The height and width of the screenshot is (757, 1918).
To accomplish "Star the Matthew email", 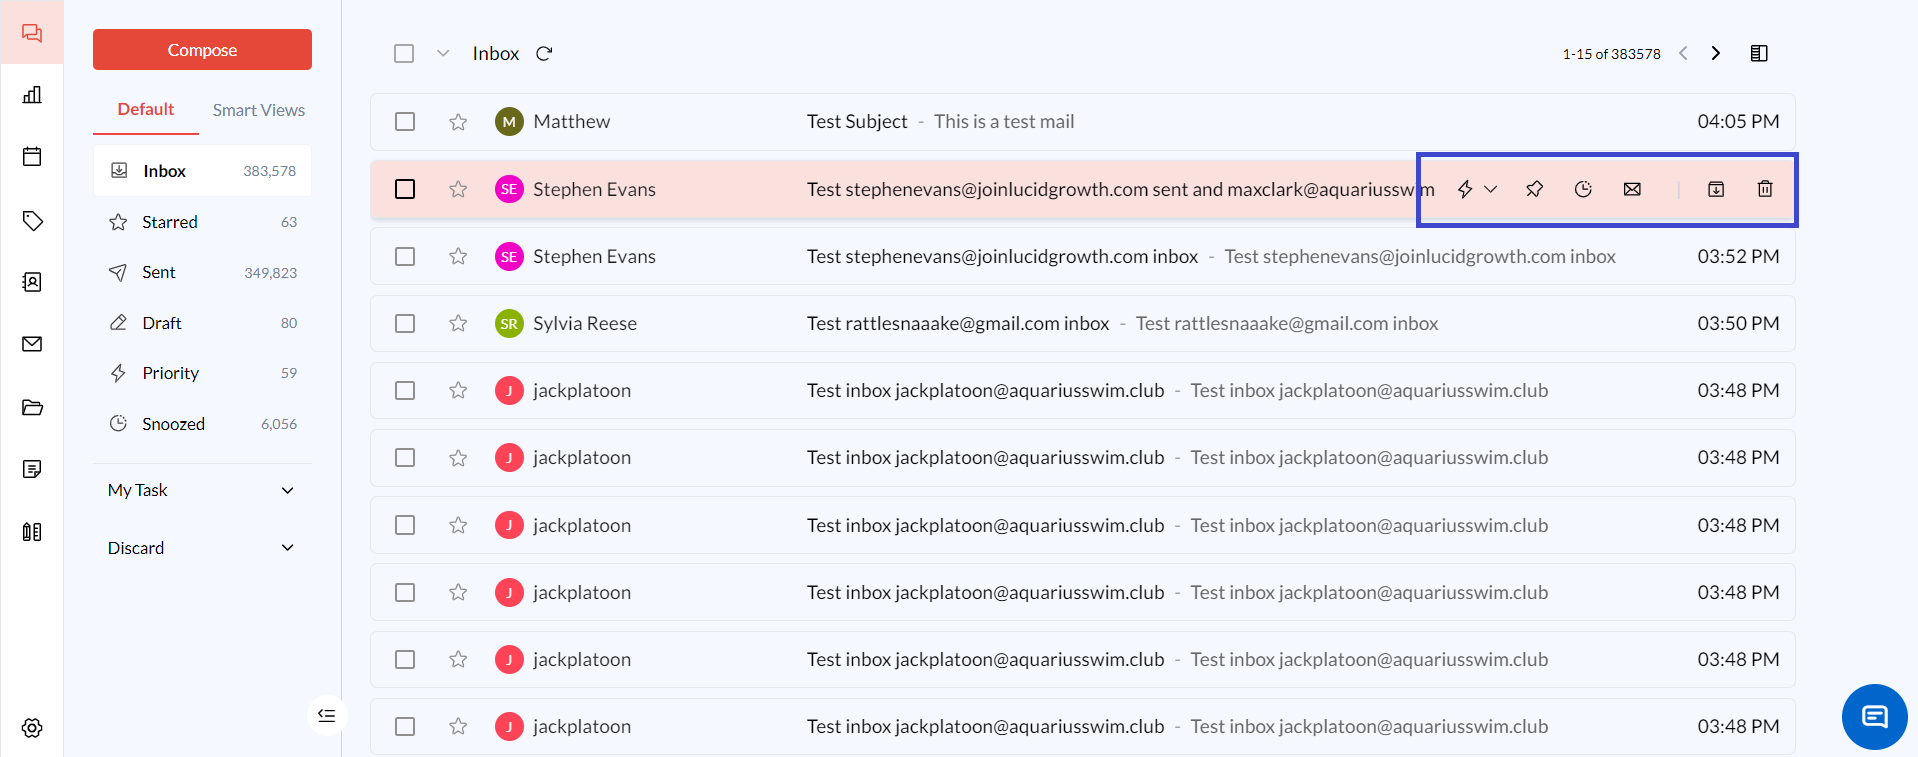I will tap(458, 122).
